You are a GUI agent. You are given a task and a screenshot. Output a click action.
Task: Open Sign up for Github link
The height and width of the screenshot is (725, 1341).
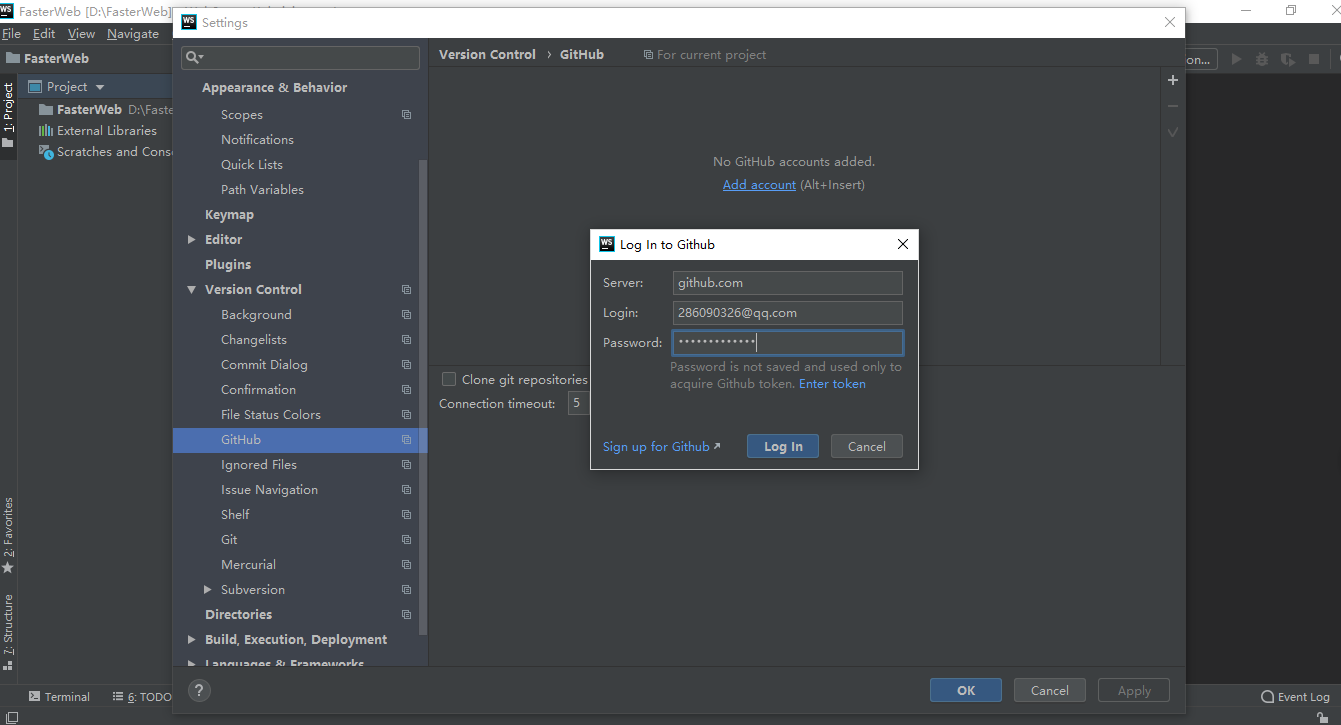662,447
